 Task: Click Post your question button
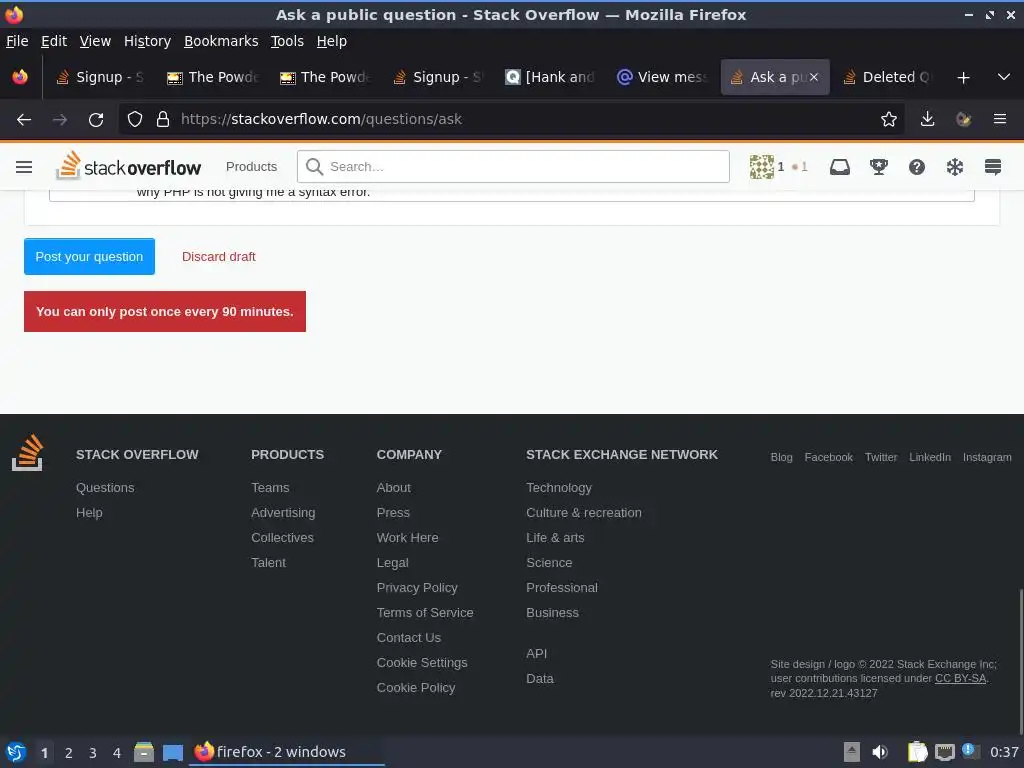coord(89,257)
